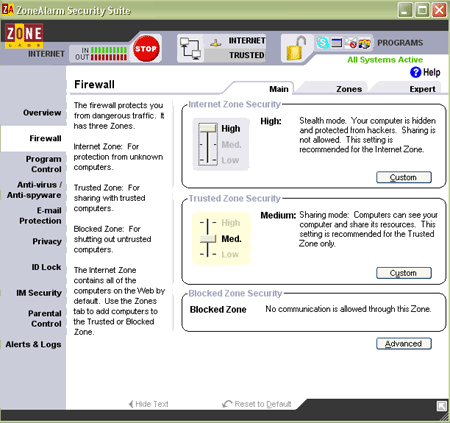
Task: Click the Reset to Default arrow icon
Action: click(227, 404)
